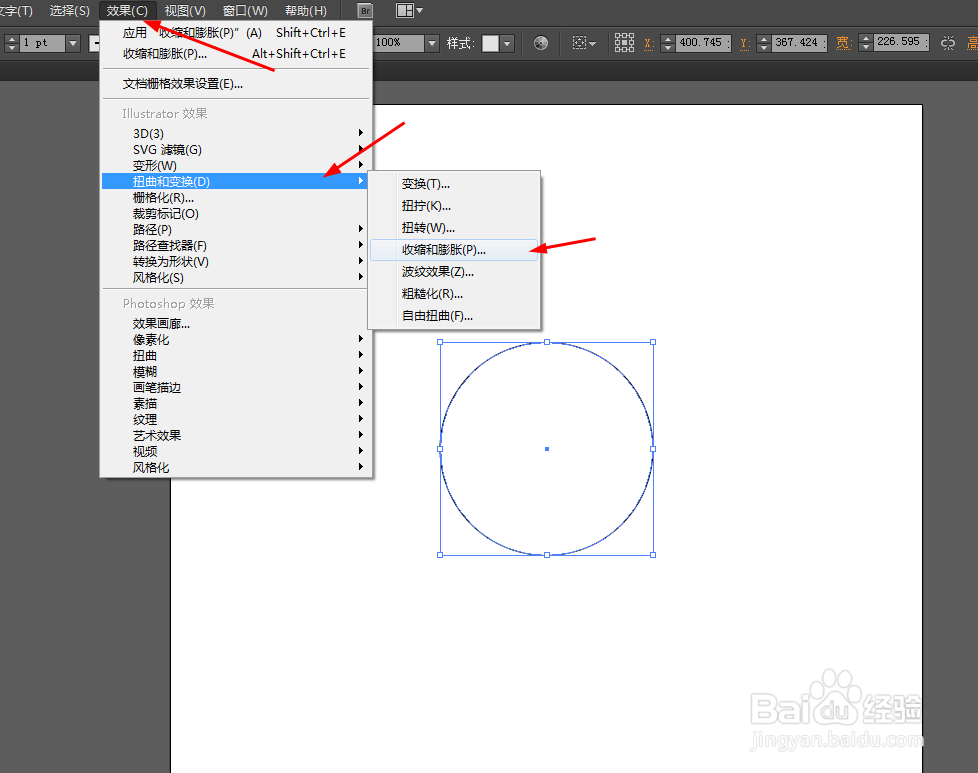This screenshot has height=773, width=978.
Task: Expand the 变形(W) submenu
Action: (x=236, y=165)
